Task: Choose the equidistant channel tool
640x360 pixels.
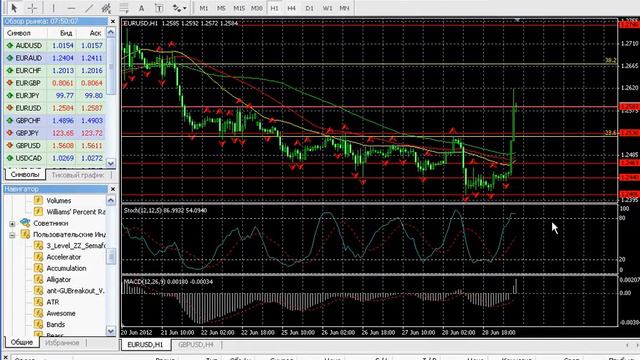Action: click(x=107, y=8)
